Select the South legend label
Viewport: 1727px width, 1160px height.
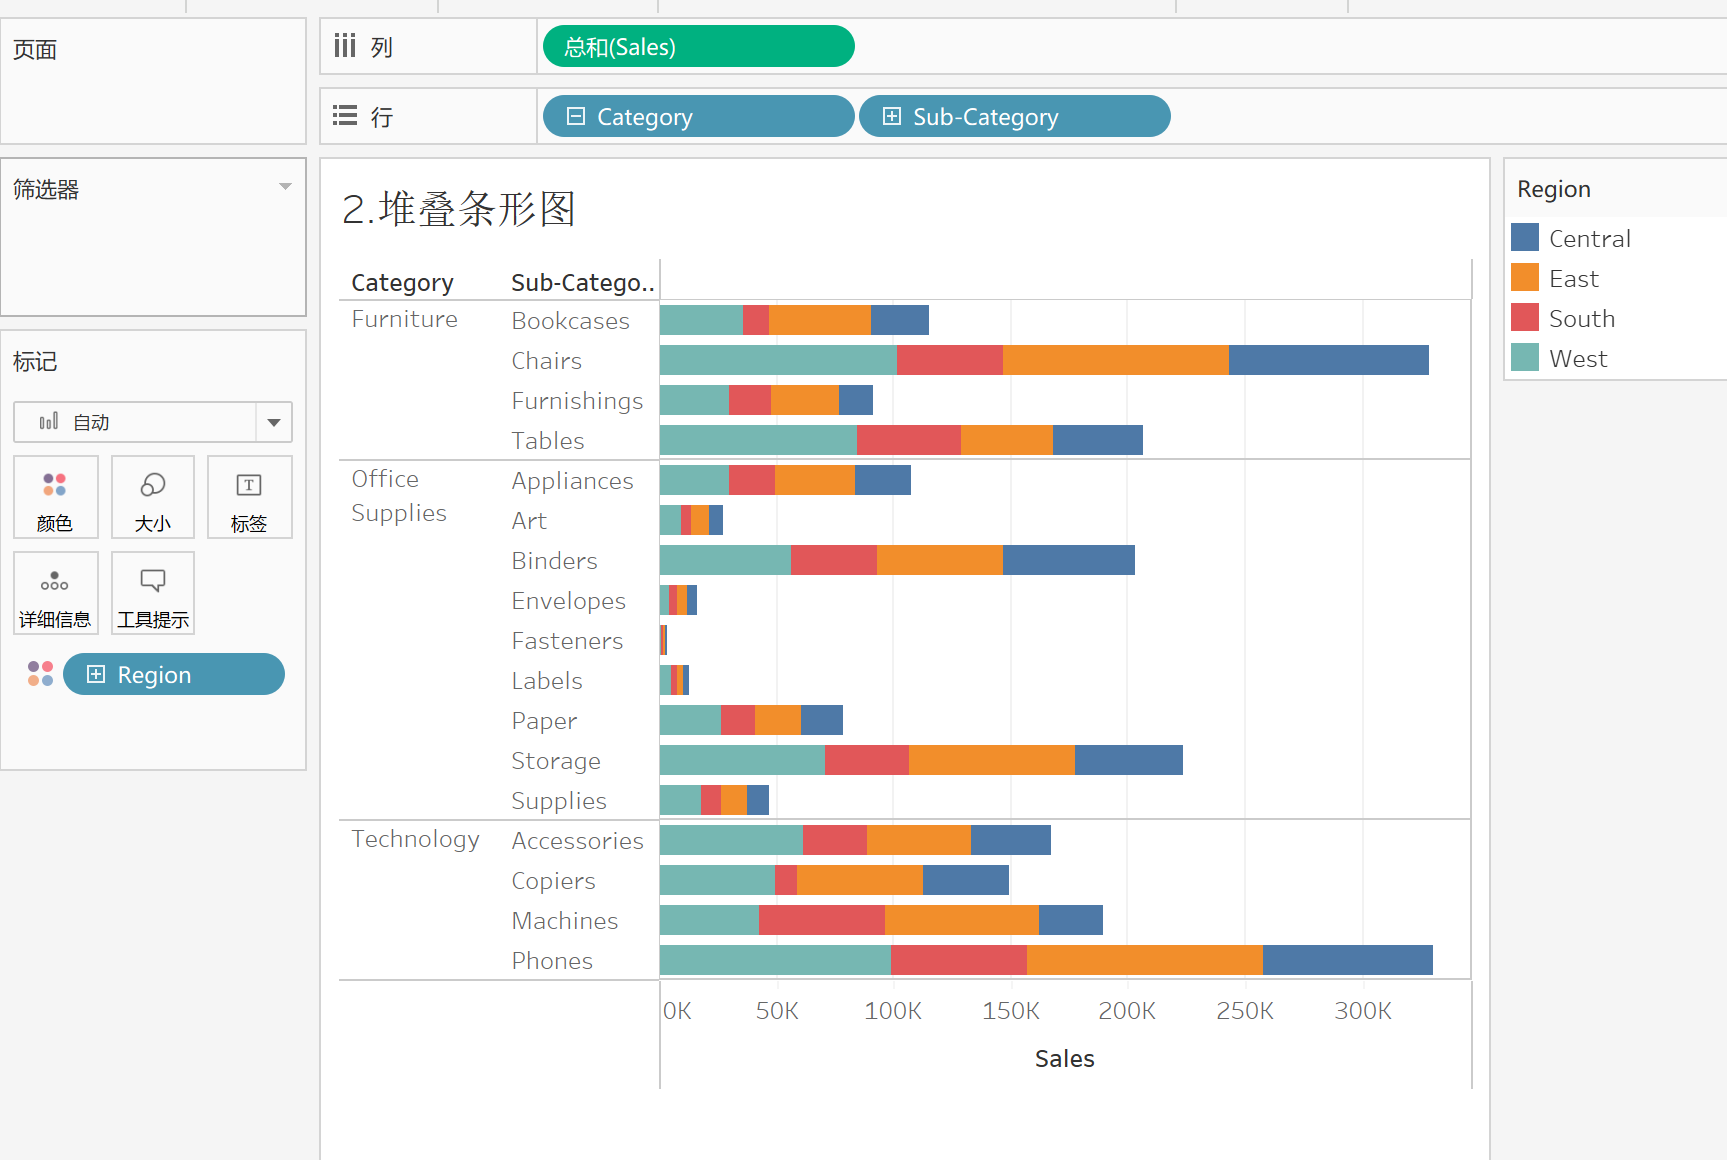[x=1582, y=318]
